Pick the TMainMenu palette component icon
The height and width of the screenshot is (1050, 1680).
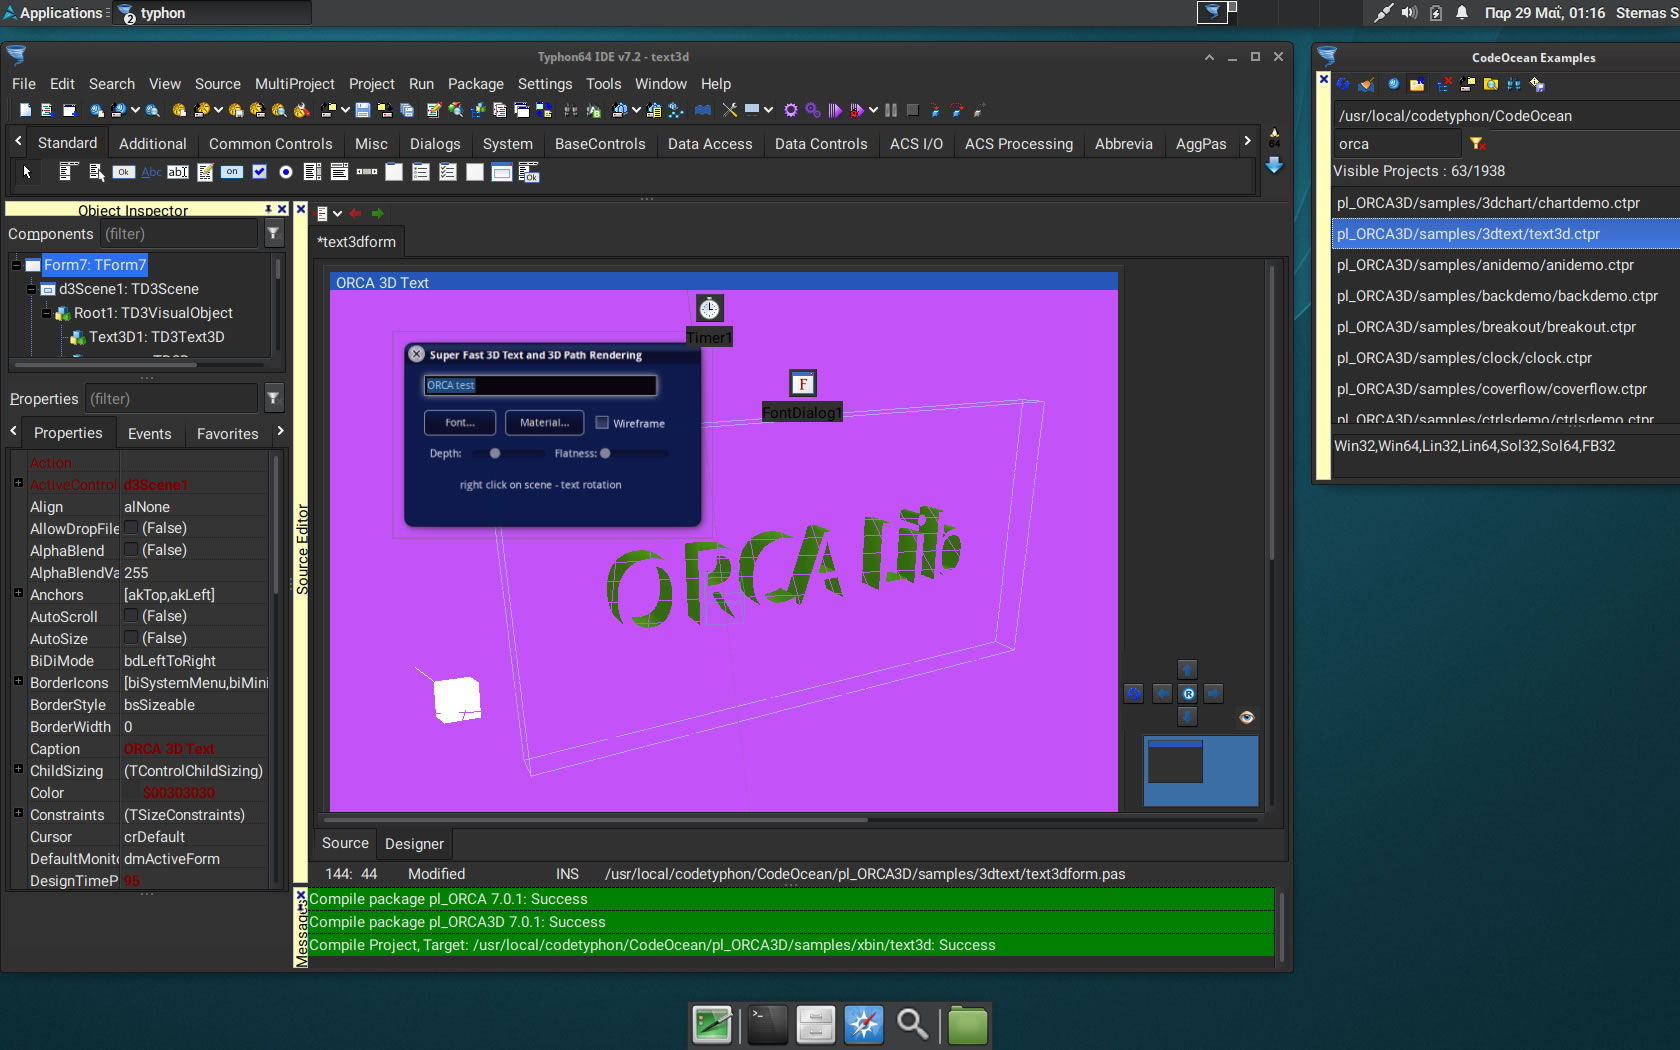[x=69, y=172]
